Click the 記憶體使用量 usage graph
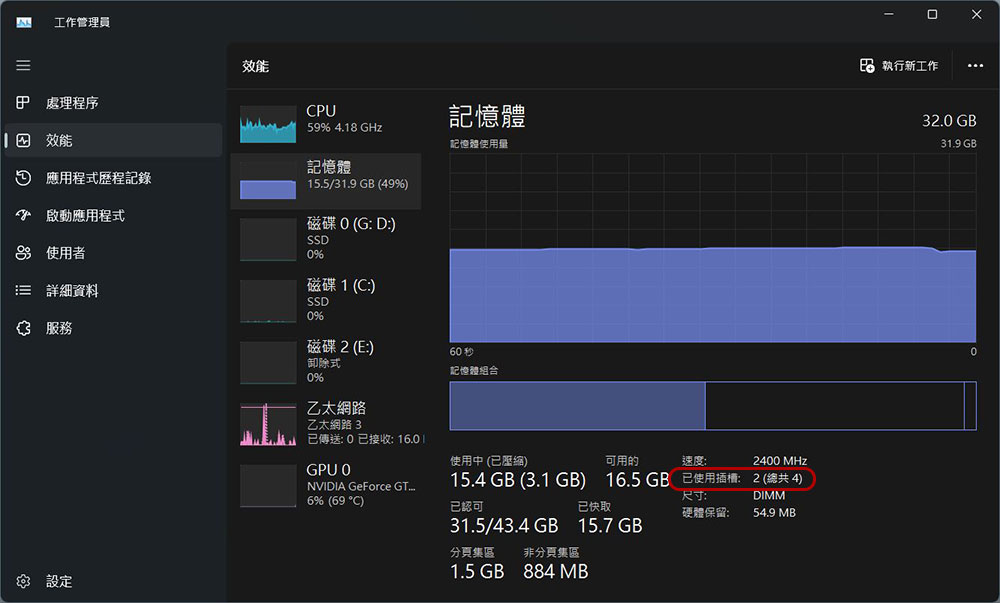 pyautogui.click(x=712, y=248)
